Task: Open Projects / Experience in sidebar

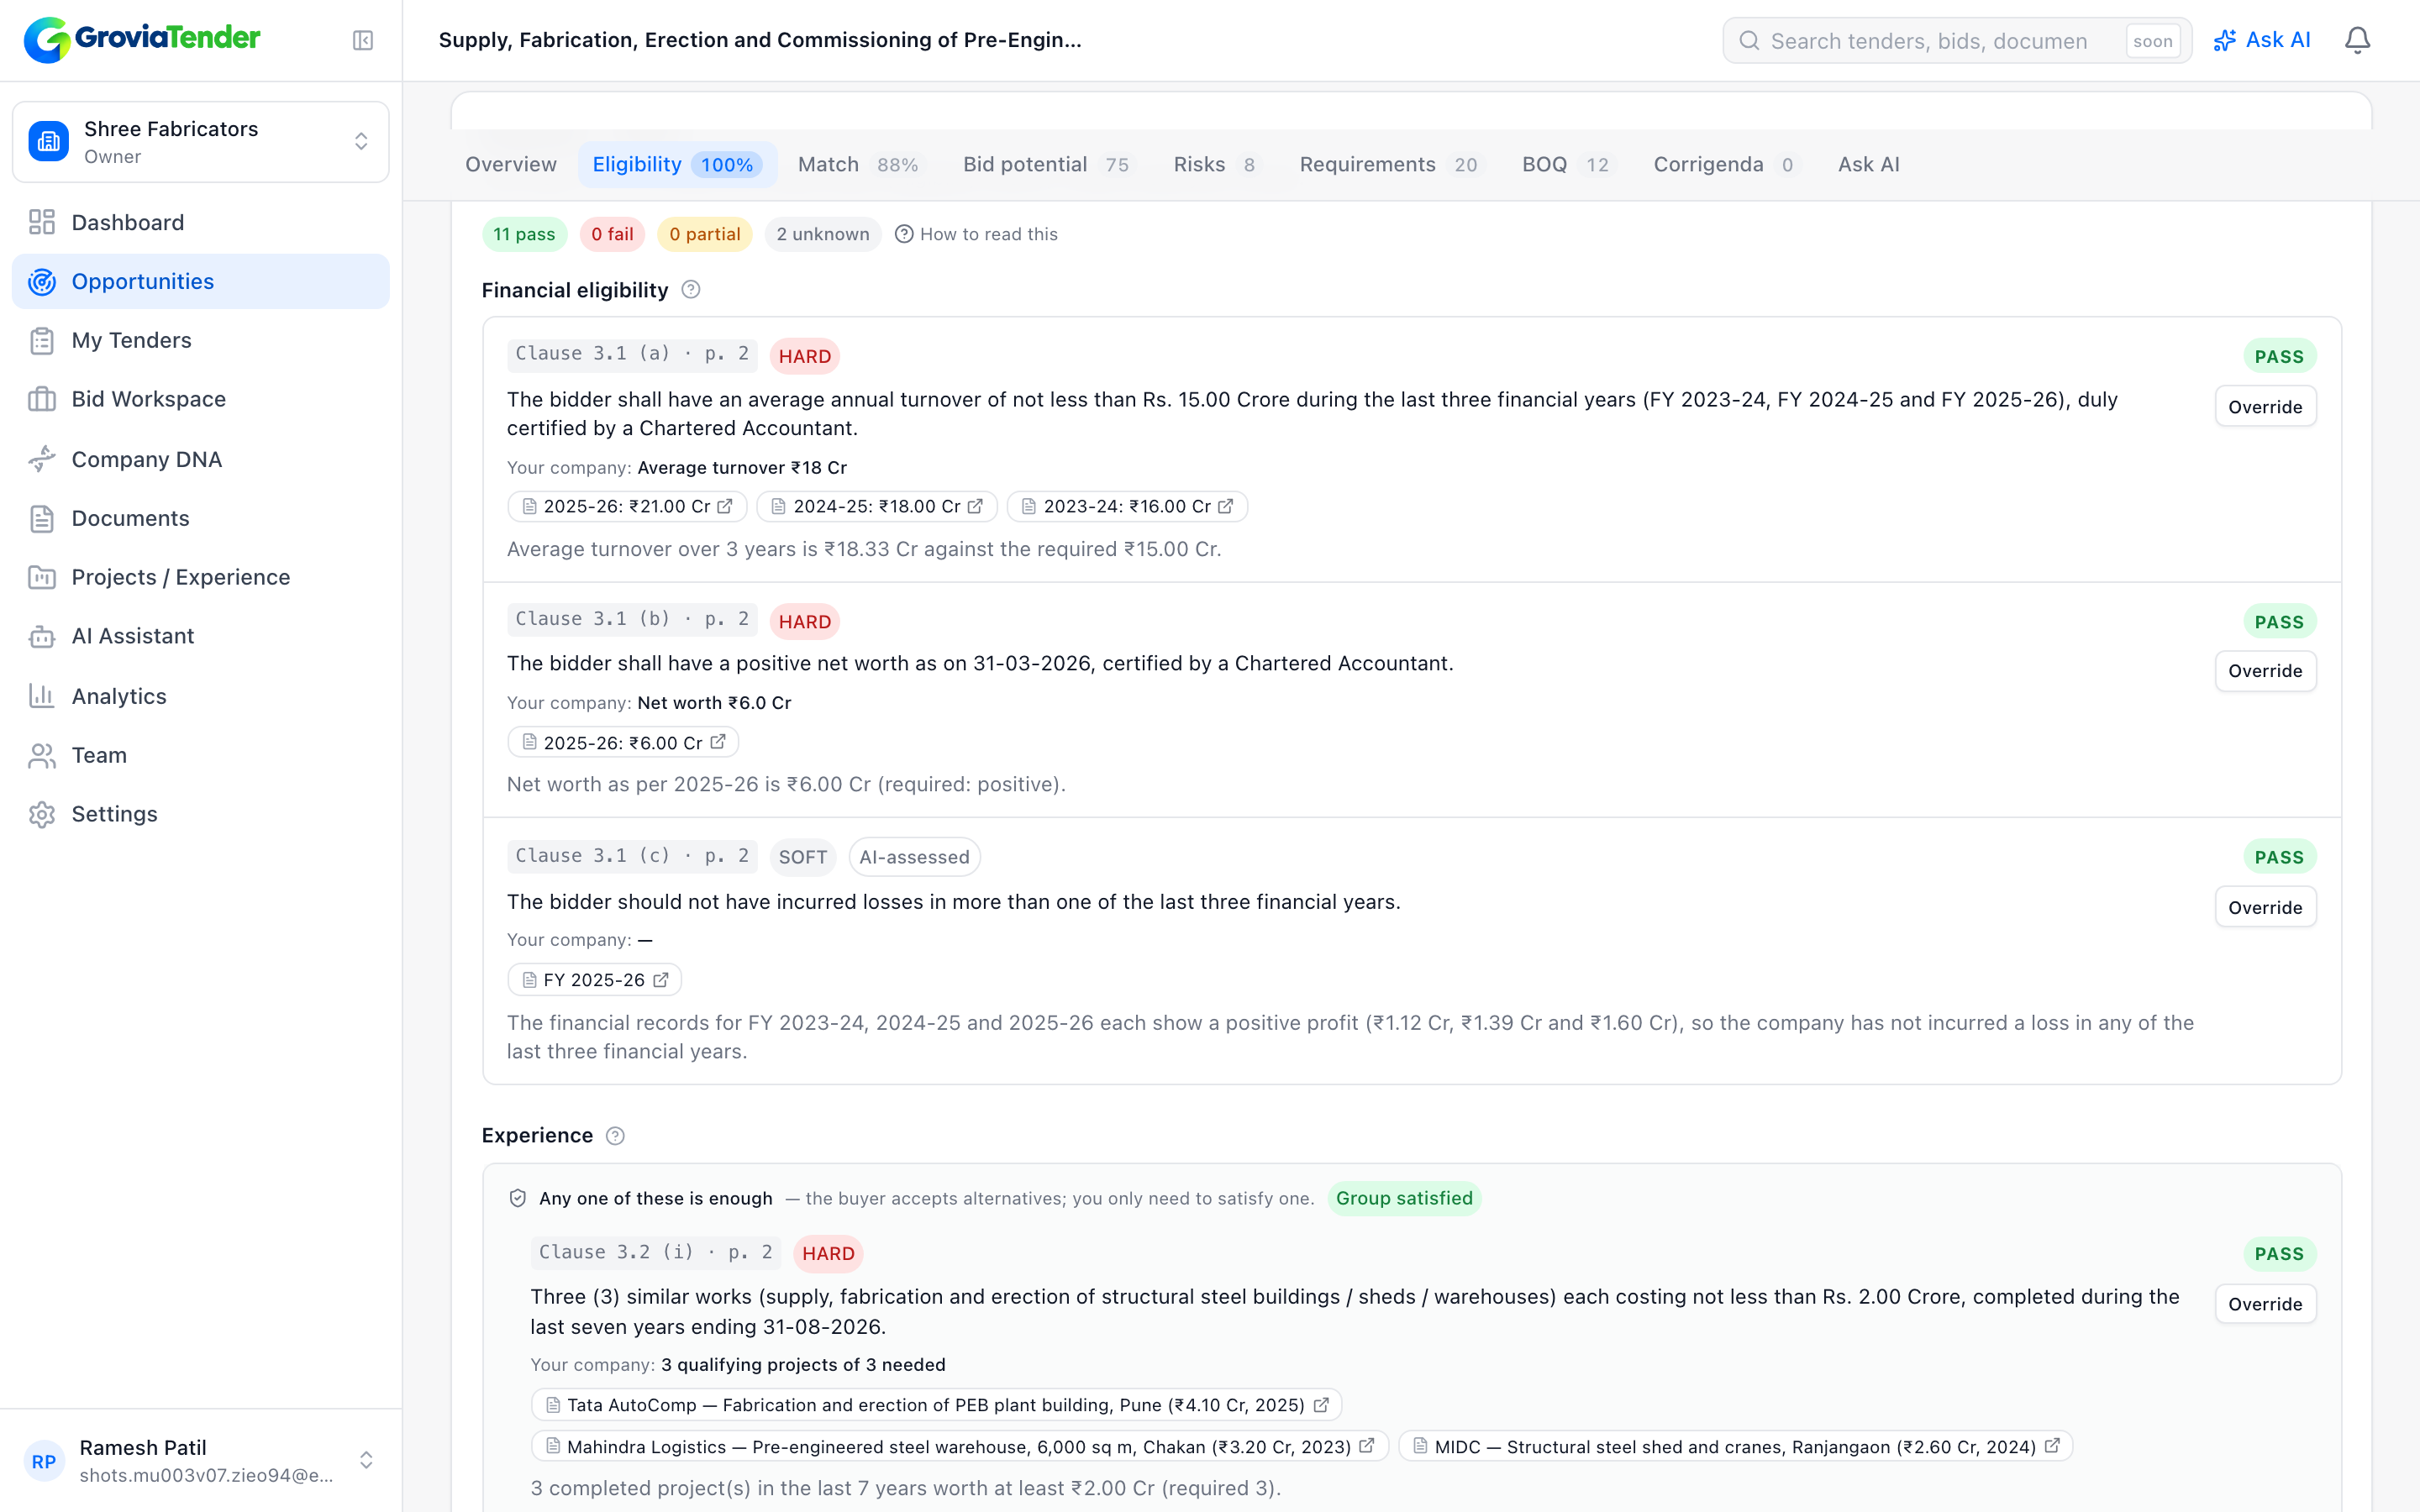Action: pyautogui.click(x=201, y=577)
